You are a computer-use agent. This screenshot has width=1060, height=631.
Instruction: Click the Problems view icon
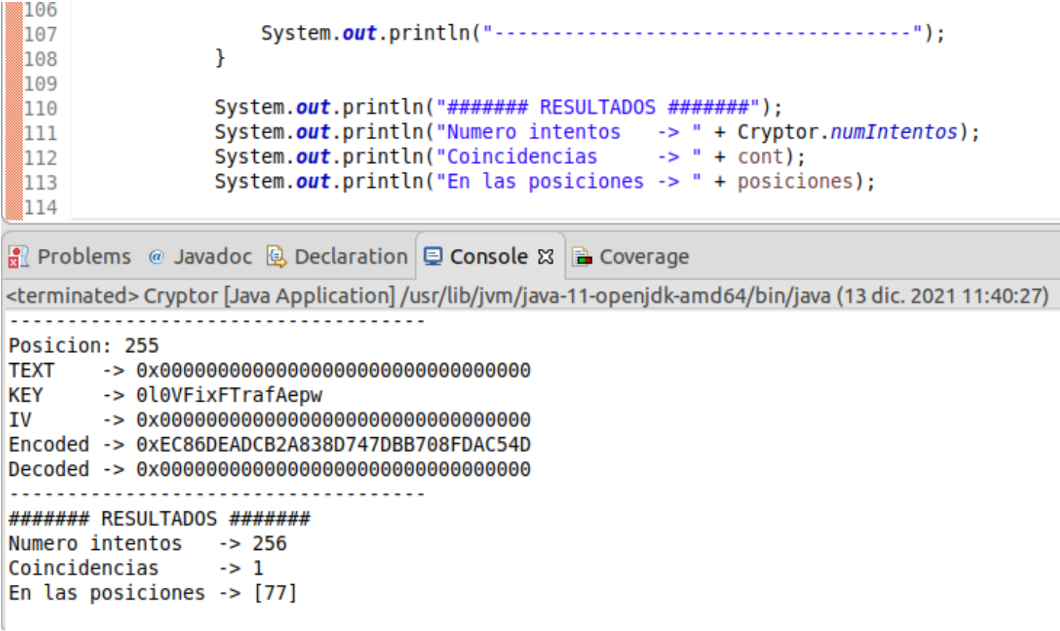[18, 257]
